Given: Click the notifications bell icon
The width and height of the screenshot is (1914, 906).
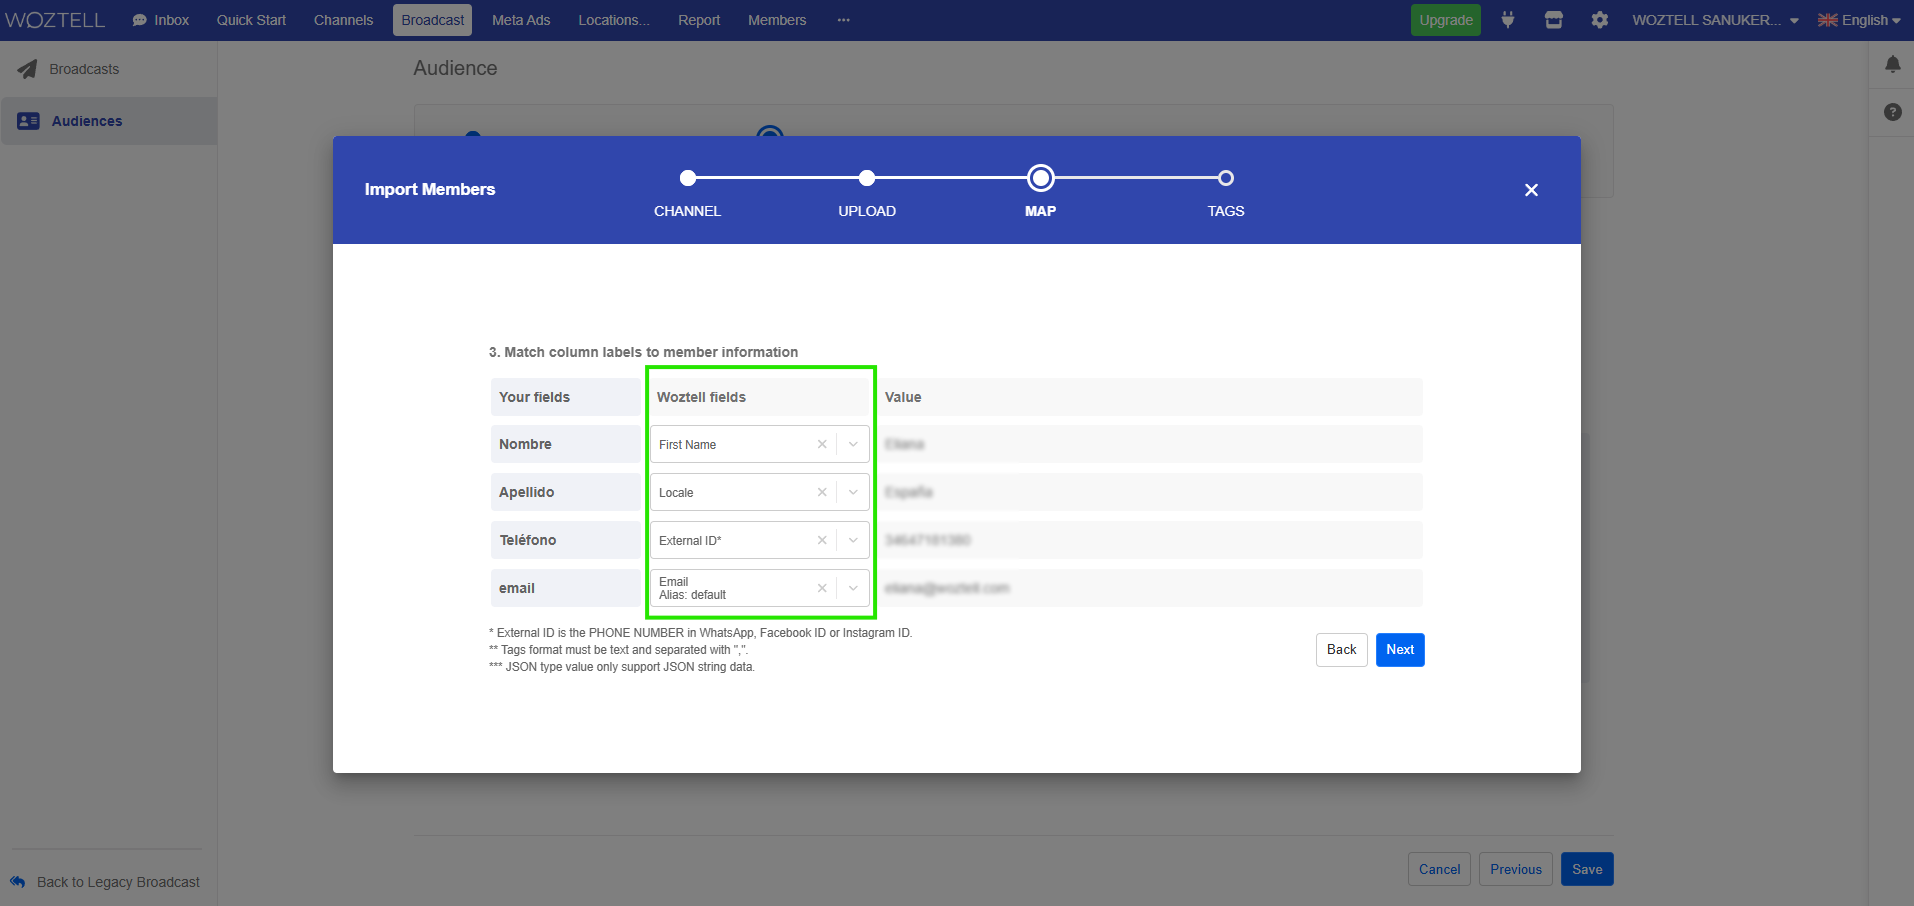Looking at the screenshot, I should coord(1892,65).
